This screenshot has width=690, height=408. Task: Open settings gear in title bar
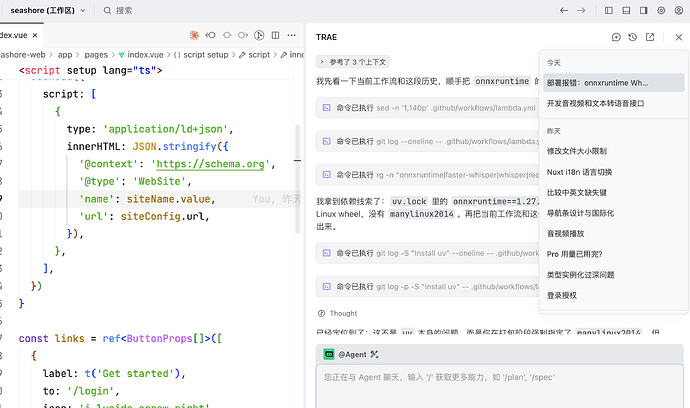pyautogui.click(x=661, y=10)
